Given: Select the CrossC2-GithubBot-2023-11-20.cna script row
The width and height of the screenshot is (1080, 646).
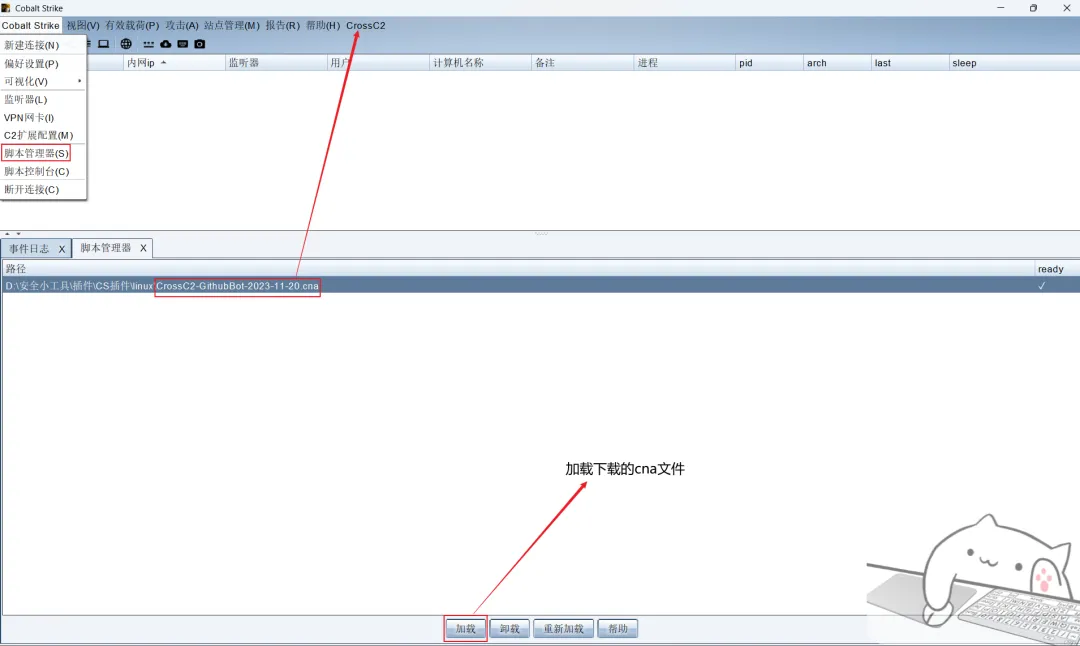Looking at the screenshot, I should 540,286.
